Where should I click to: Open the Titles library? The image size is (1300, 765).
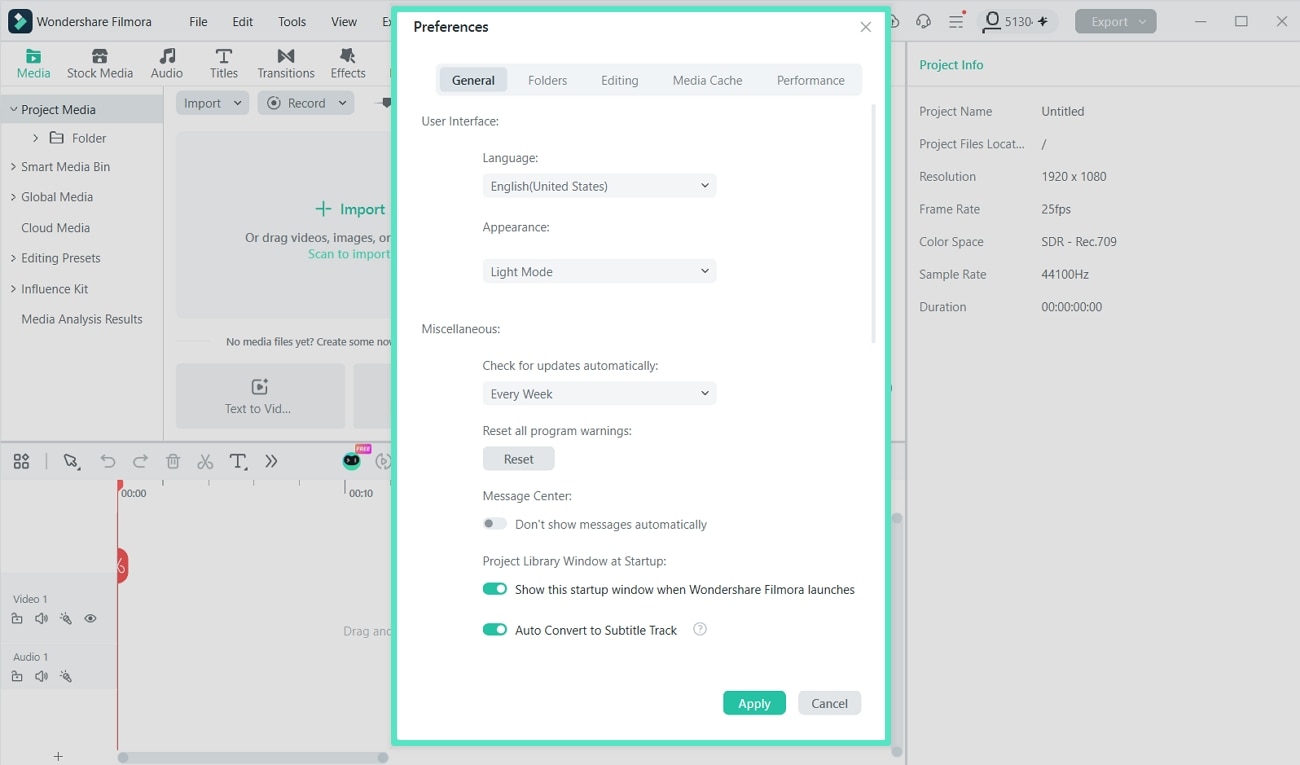(224, 63)
